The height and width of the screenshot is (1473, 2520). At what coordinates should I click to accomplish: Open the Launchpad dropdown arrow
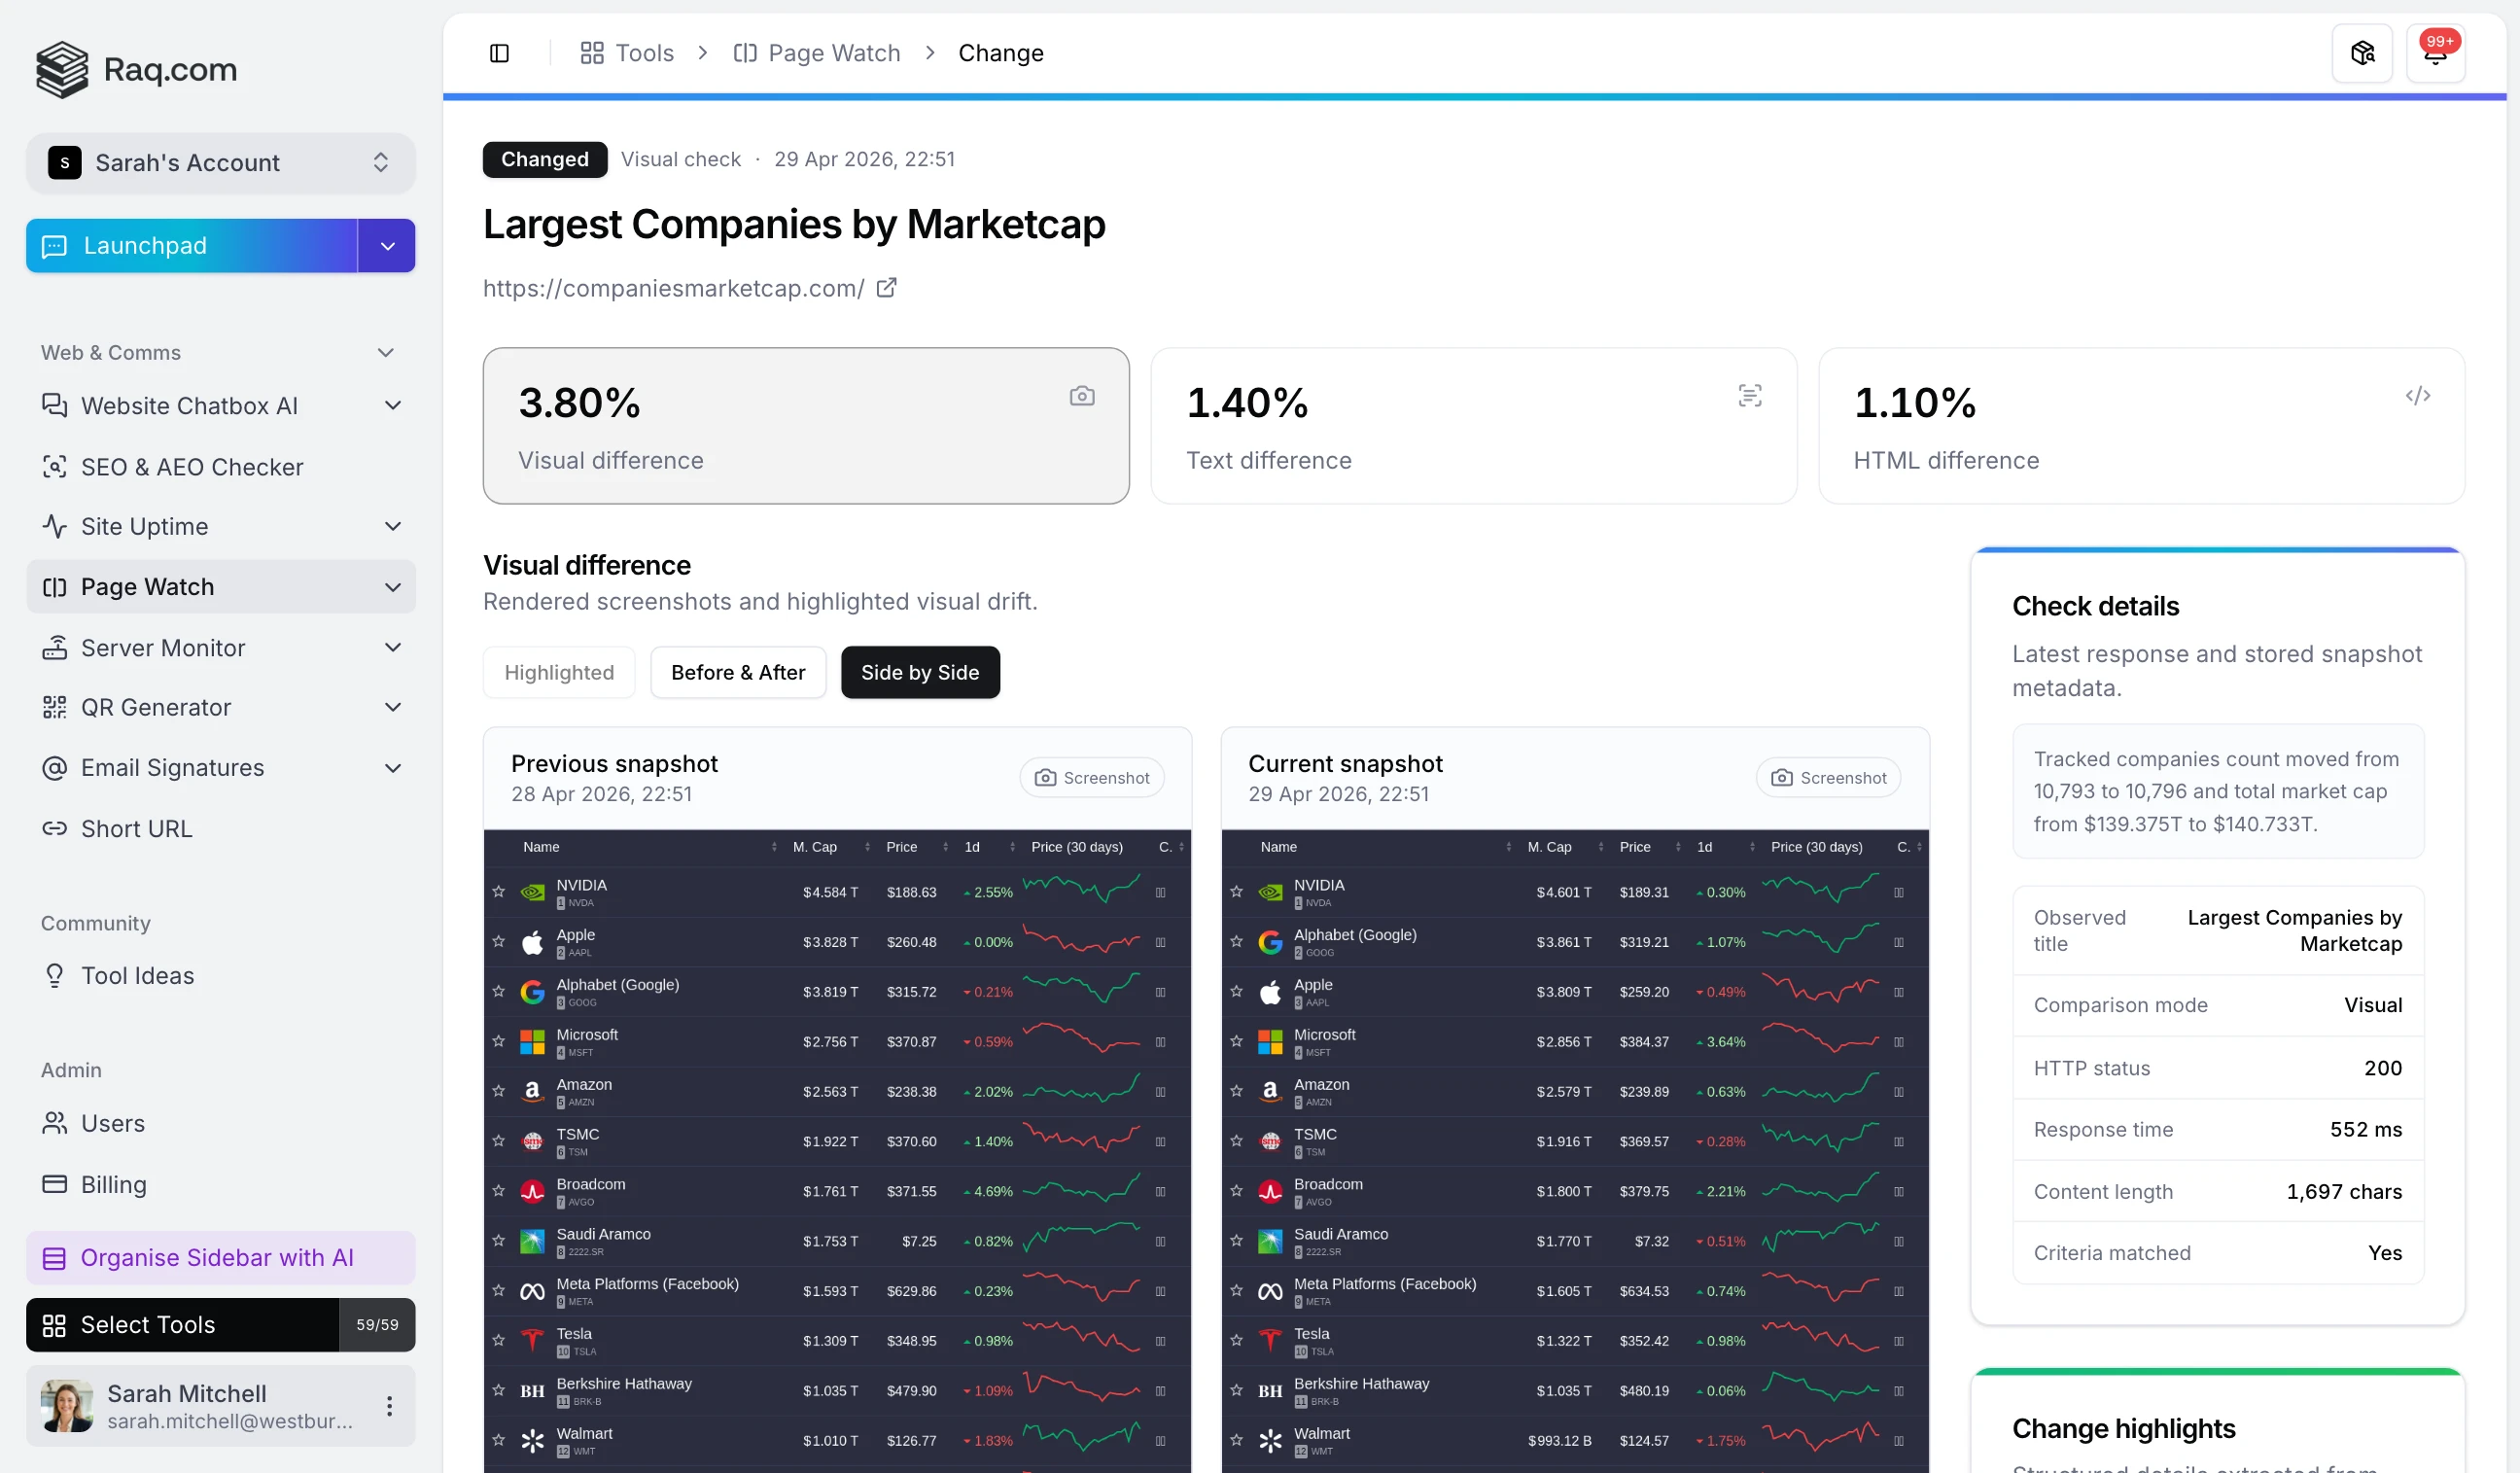[387, 245]
